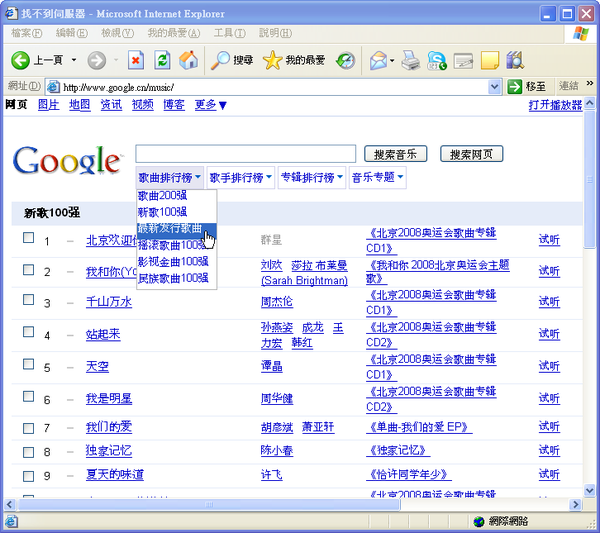This screenshot has width=600, height=533.
Task: Open Favorites star icon
Action: (272, 60)
